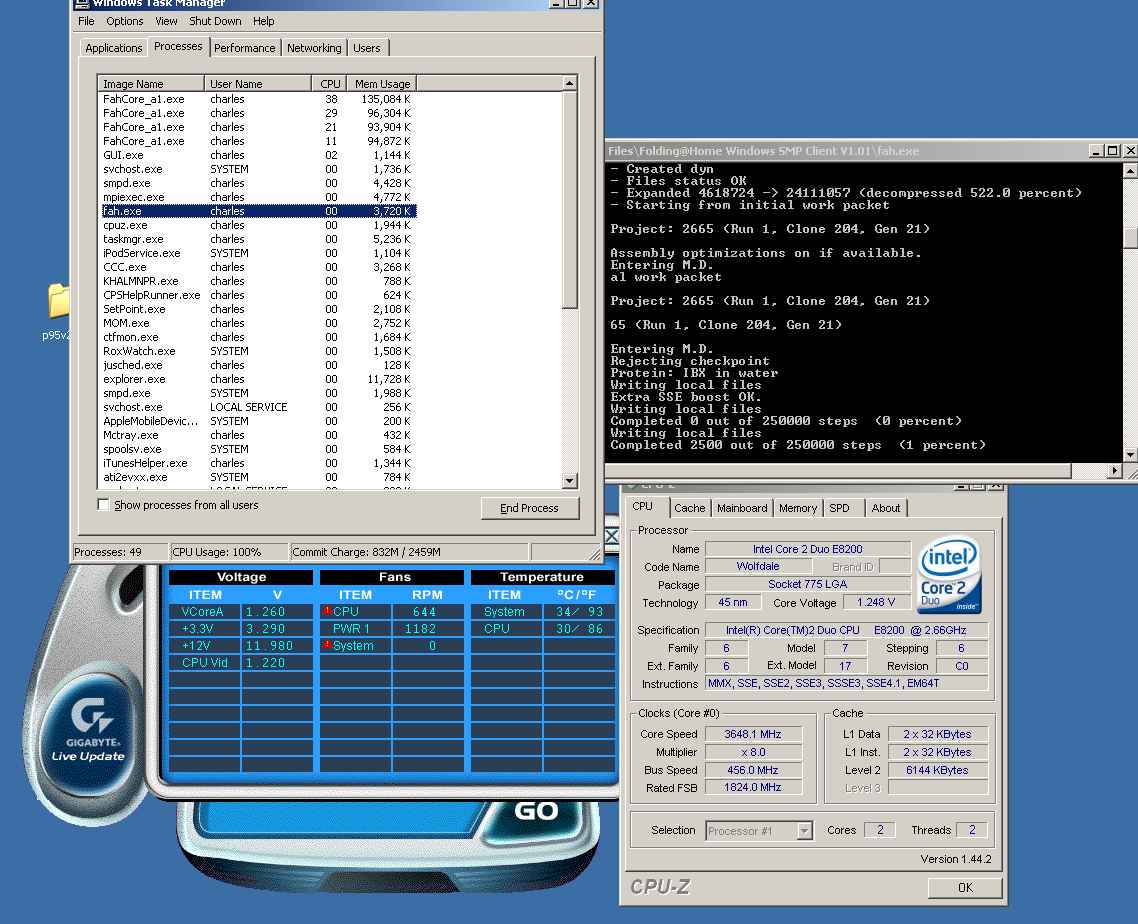This screenshot has height=924, width=1138.
Task: Select the jusched.exe process row
Action: coord(258,365)
